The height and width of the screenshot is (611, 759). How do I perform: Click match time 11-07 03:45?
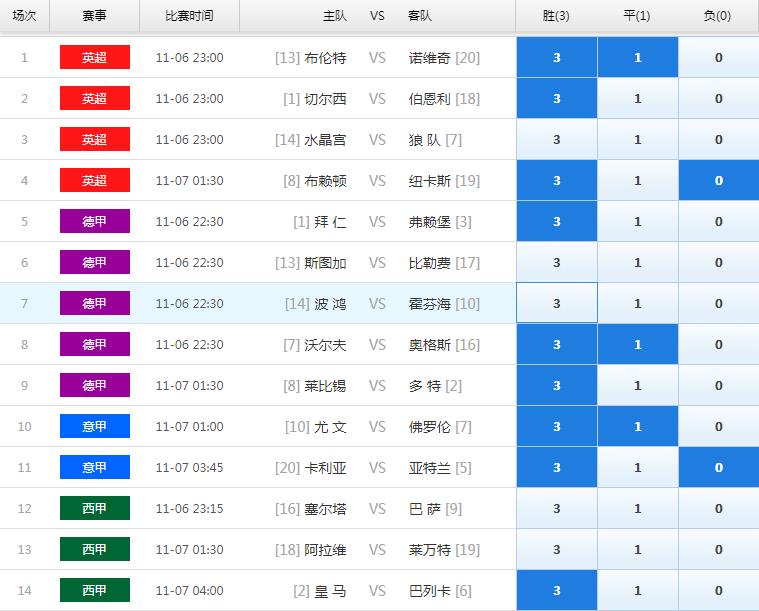[189, 468]
